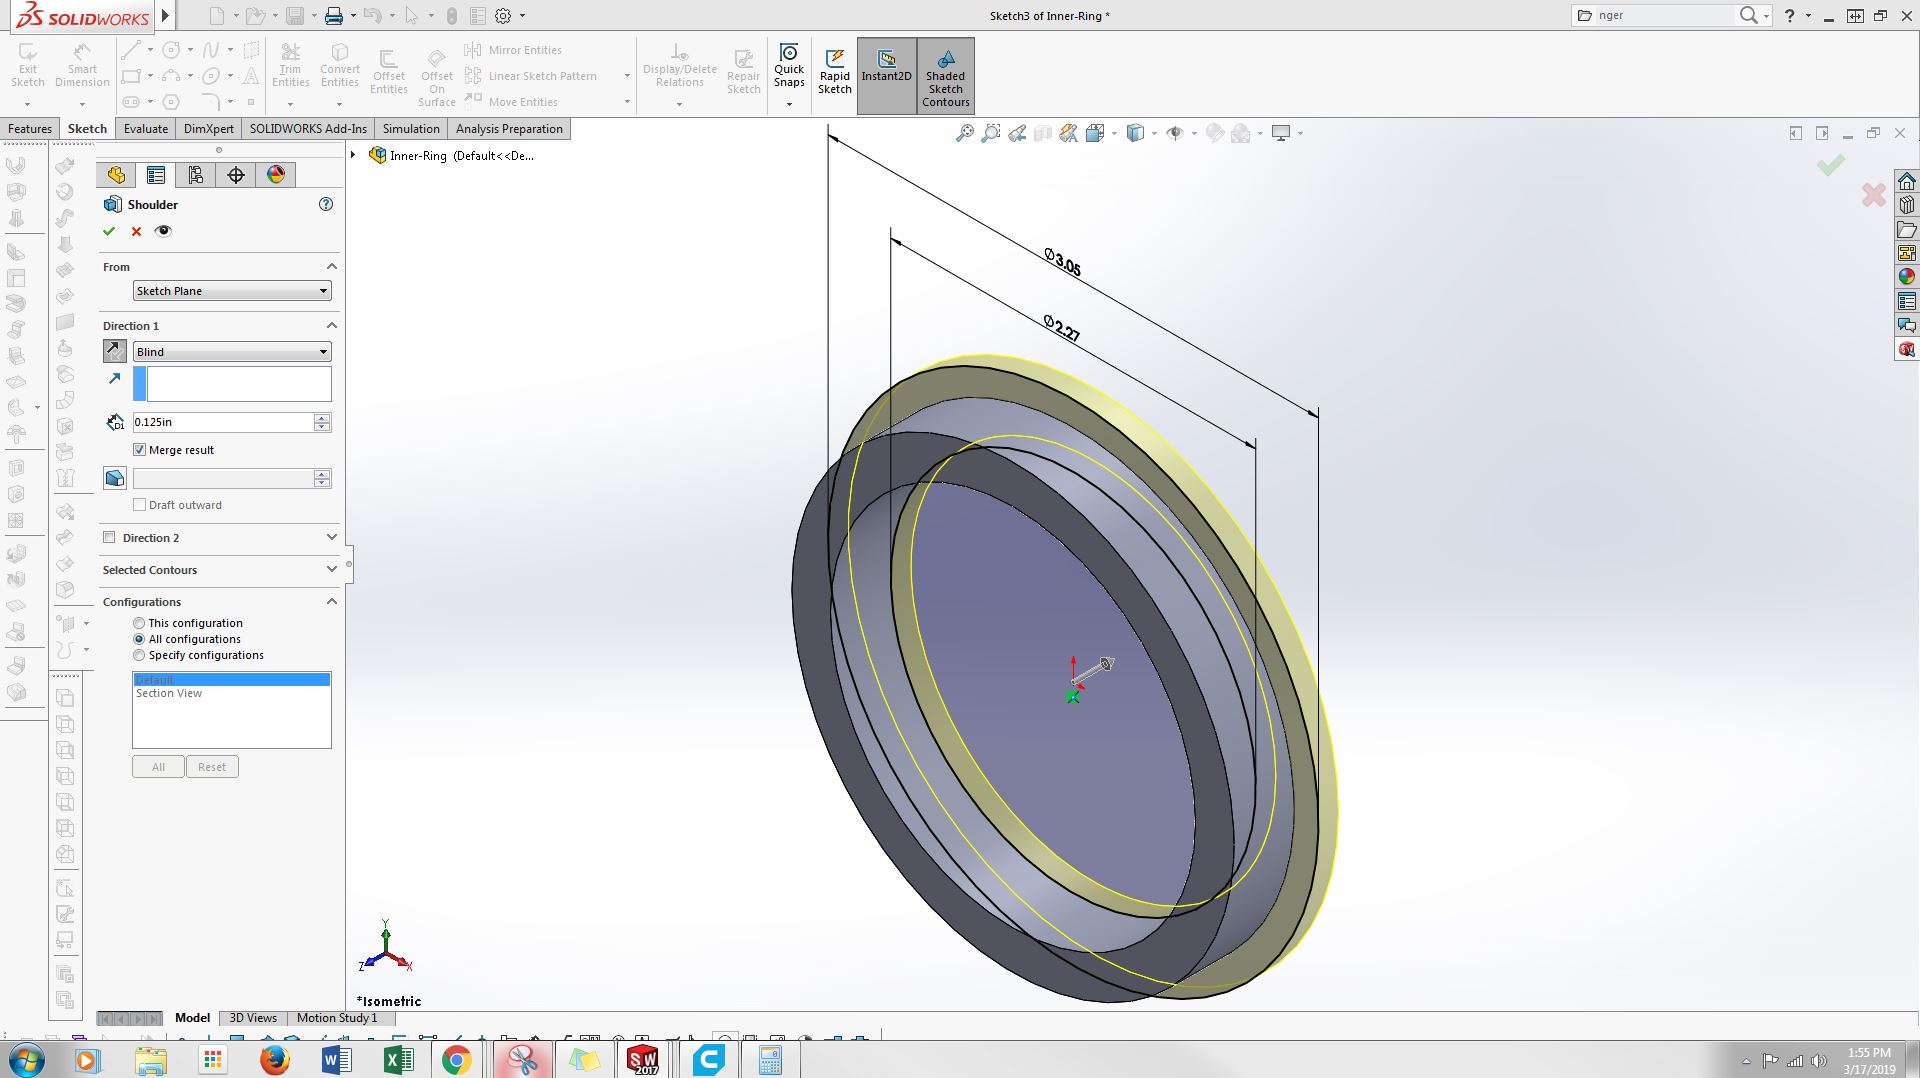Toggle the Draft On/Off button
1920x1078 pixels.
tap(115, 478)
